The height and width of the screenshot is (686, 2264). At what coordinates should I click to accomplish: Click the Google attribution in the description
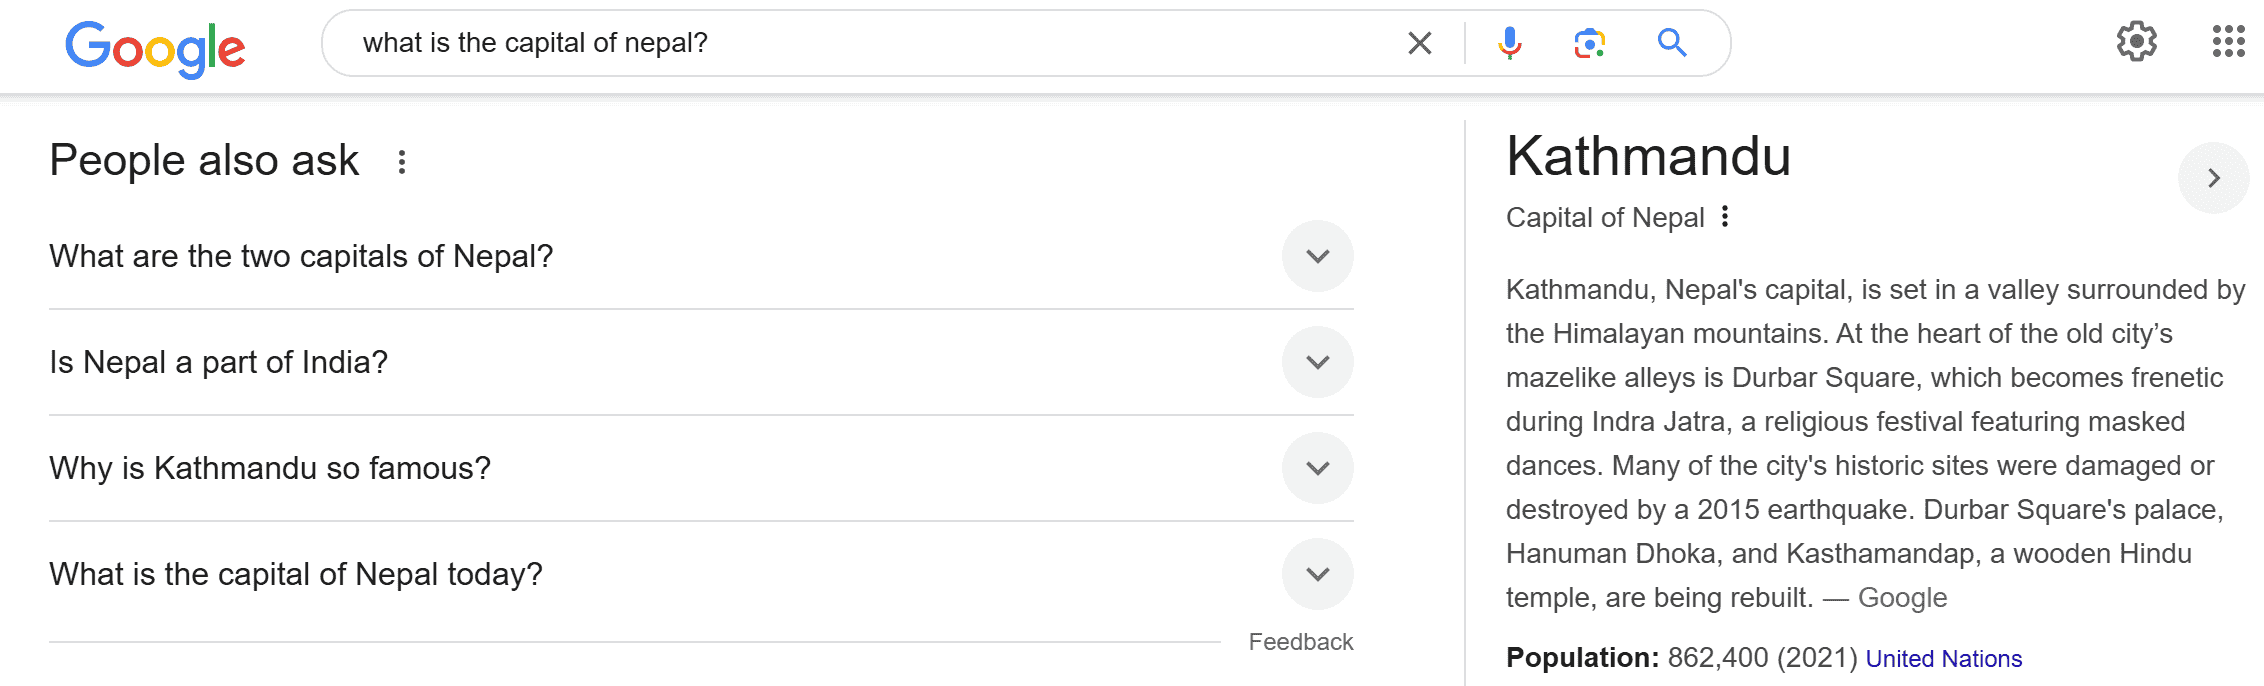pyautogui.click(x=1902, y=598)
